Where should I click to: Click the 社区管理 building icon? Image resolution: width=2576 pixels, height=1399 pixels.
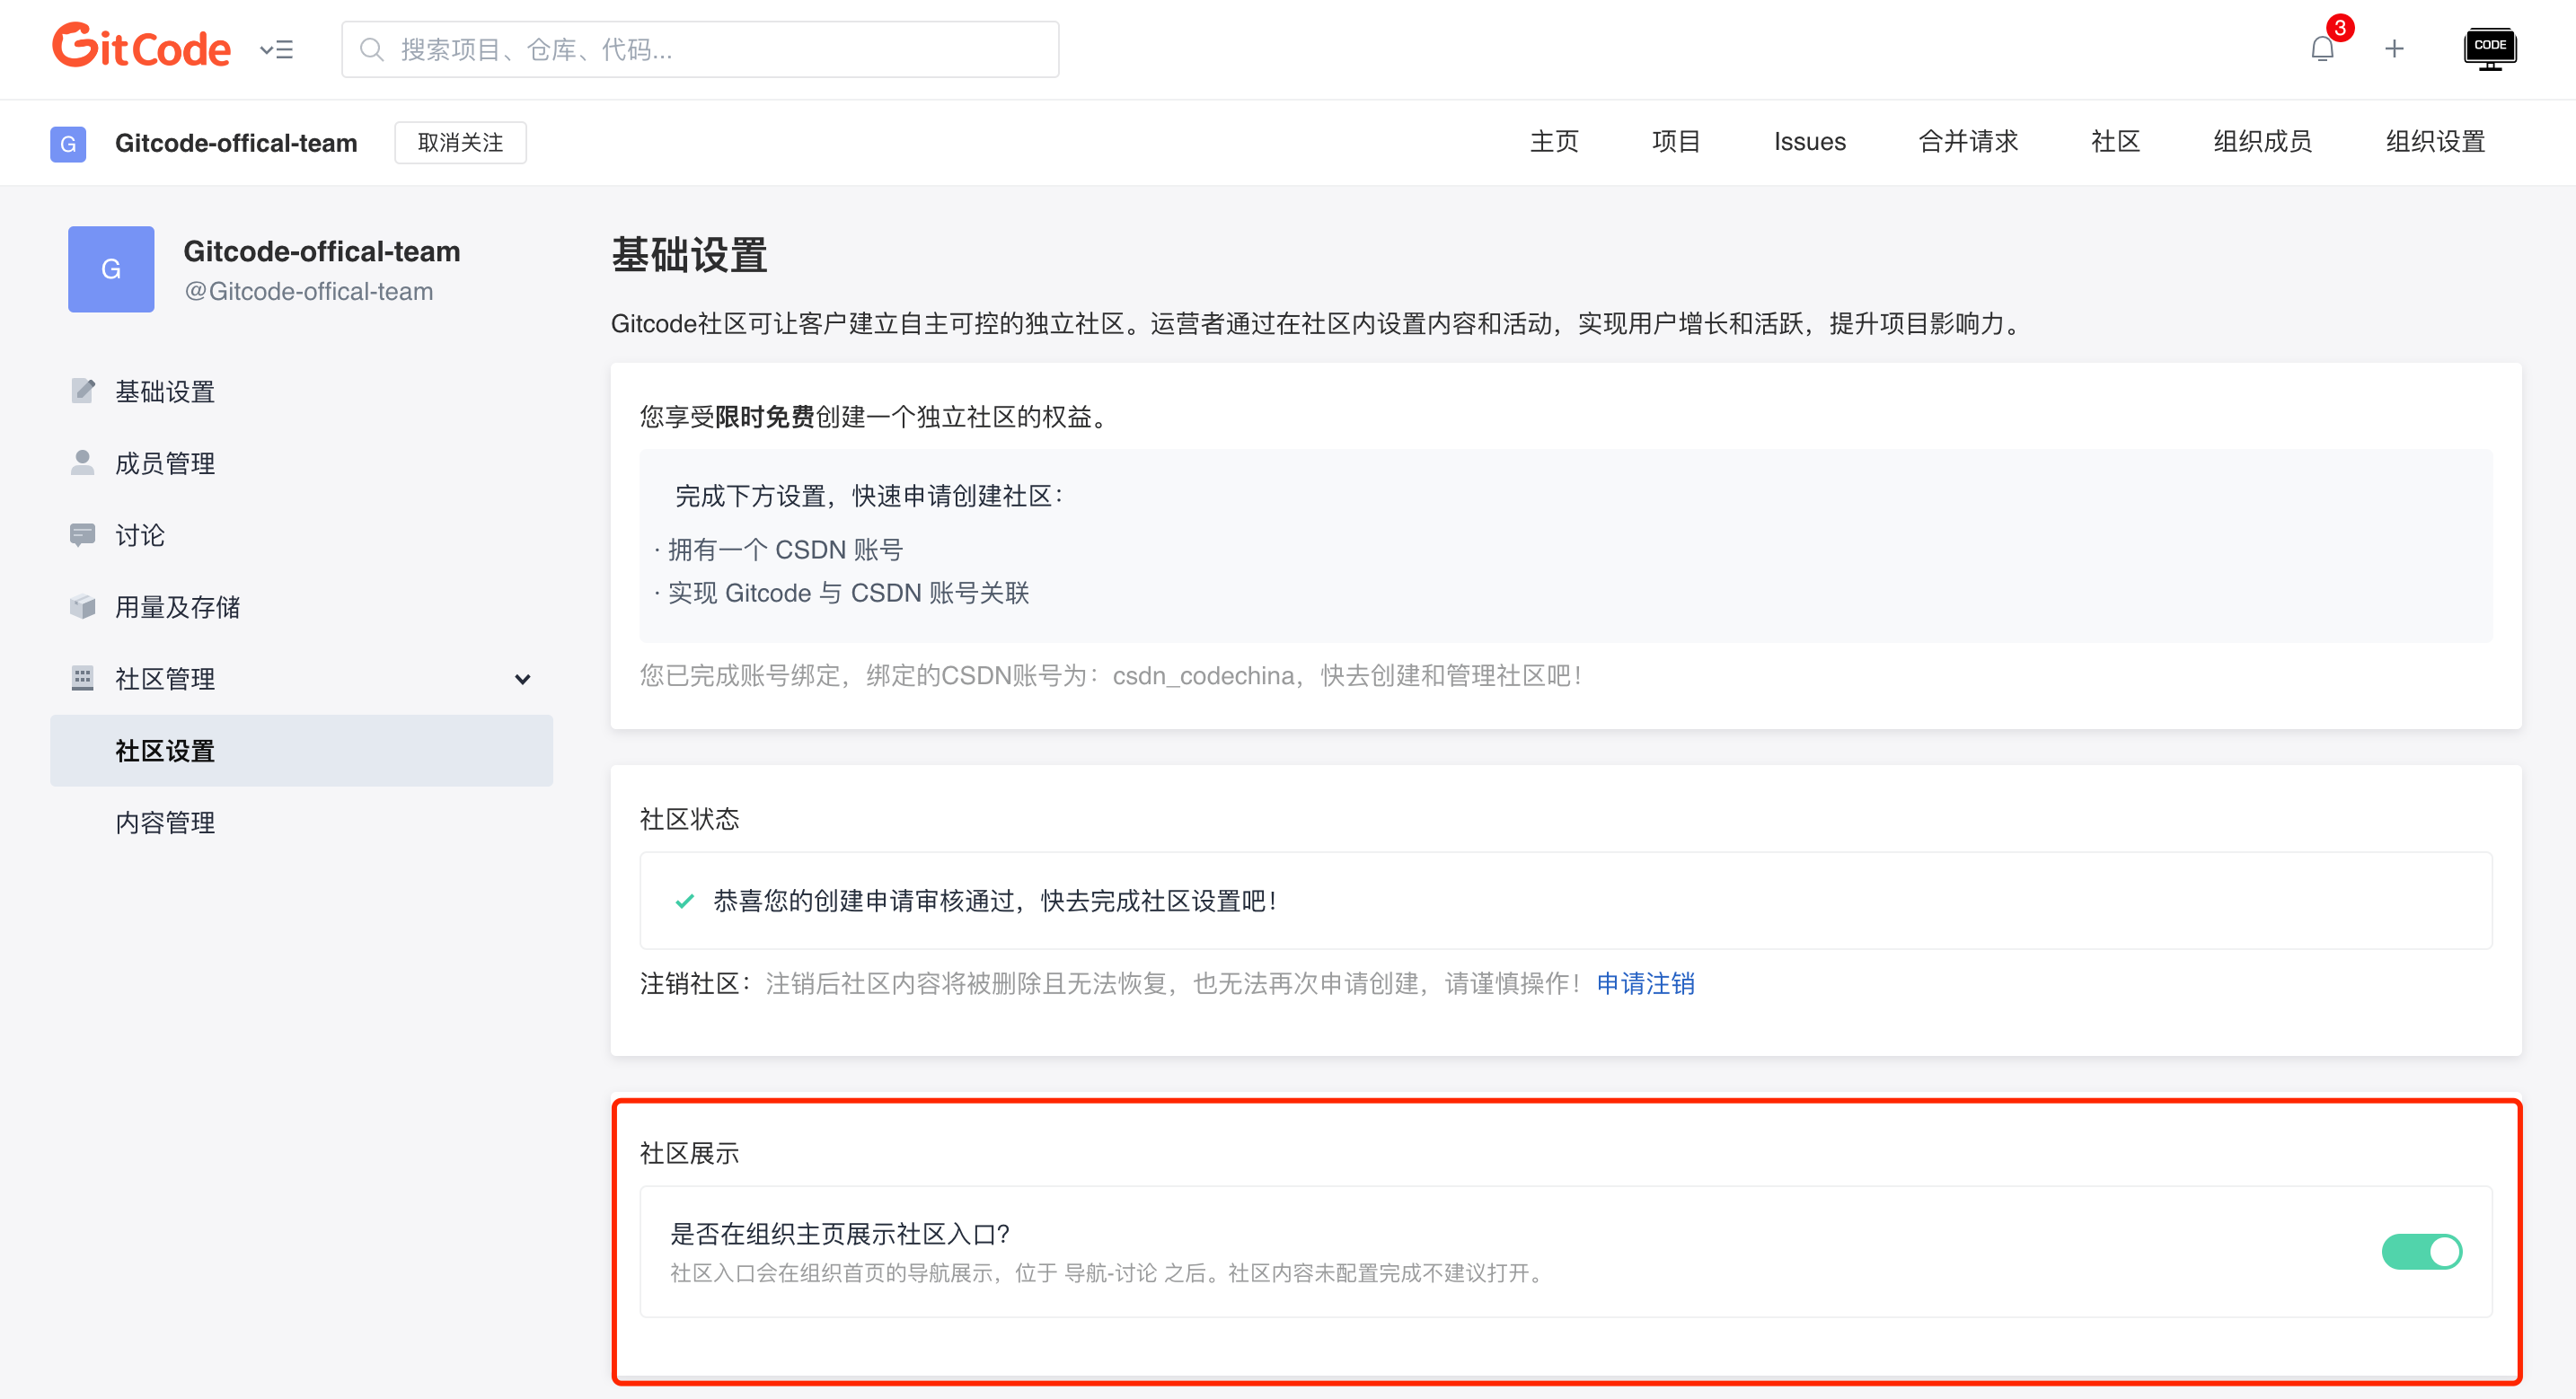tap(83, 679)
